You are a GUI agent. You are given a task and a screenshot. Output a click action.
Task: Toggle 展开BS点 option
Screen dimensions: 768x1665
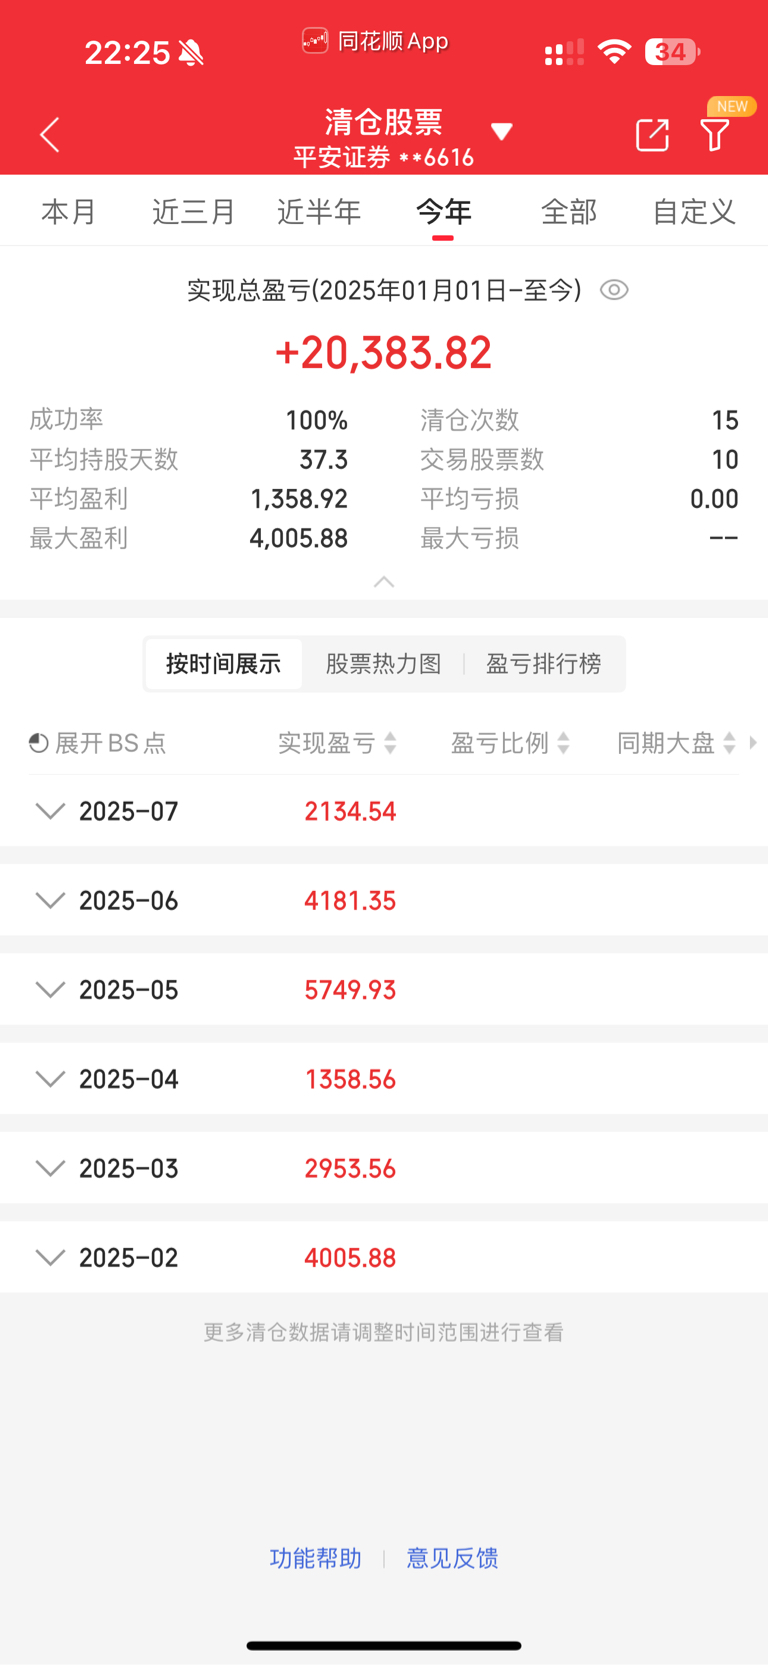click(x=97, y=743)
